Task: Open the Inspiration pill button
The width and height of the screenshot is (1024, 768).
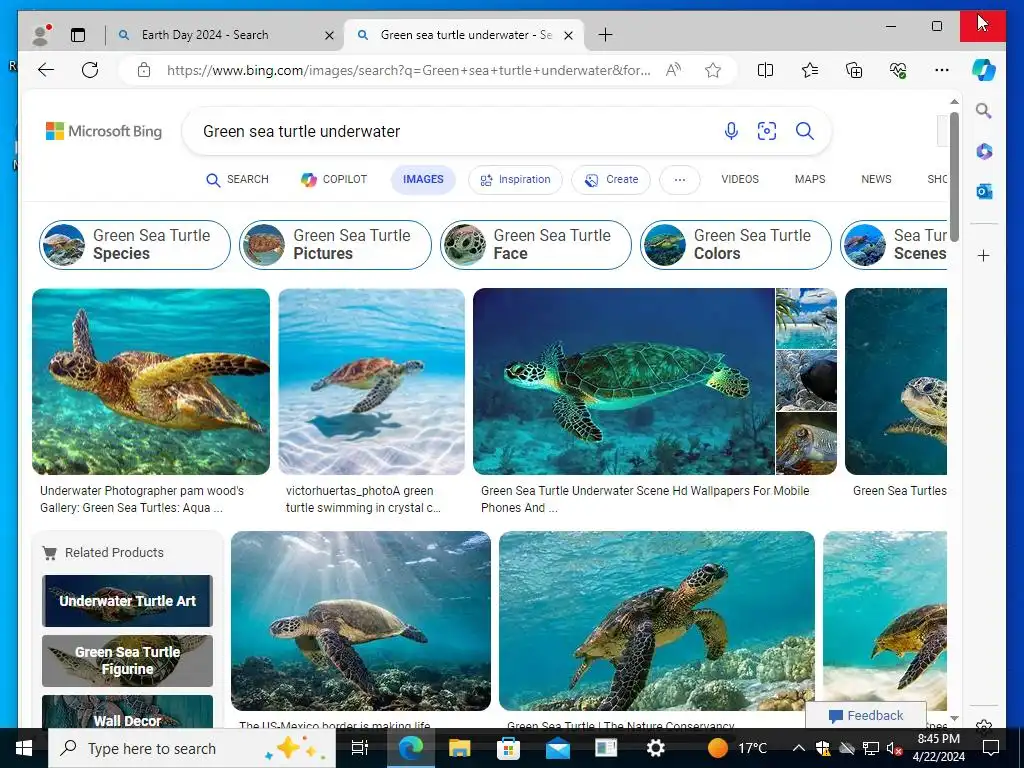Action: (515, 180)
